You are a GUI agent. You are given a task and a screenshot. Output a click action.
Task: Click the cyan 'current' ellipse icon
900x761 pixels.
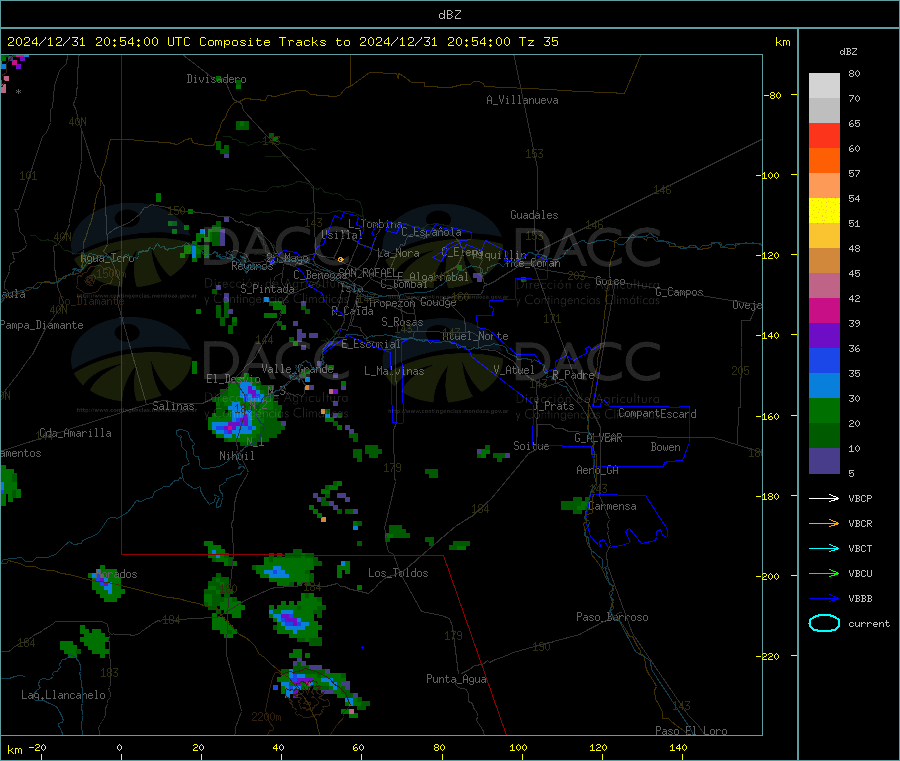coord(824,623)
